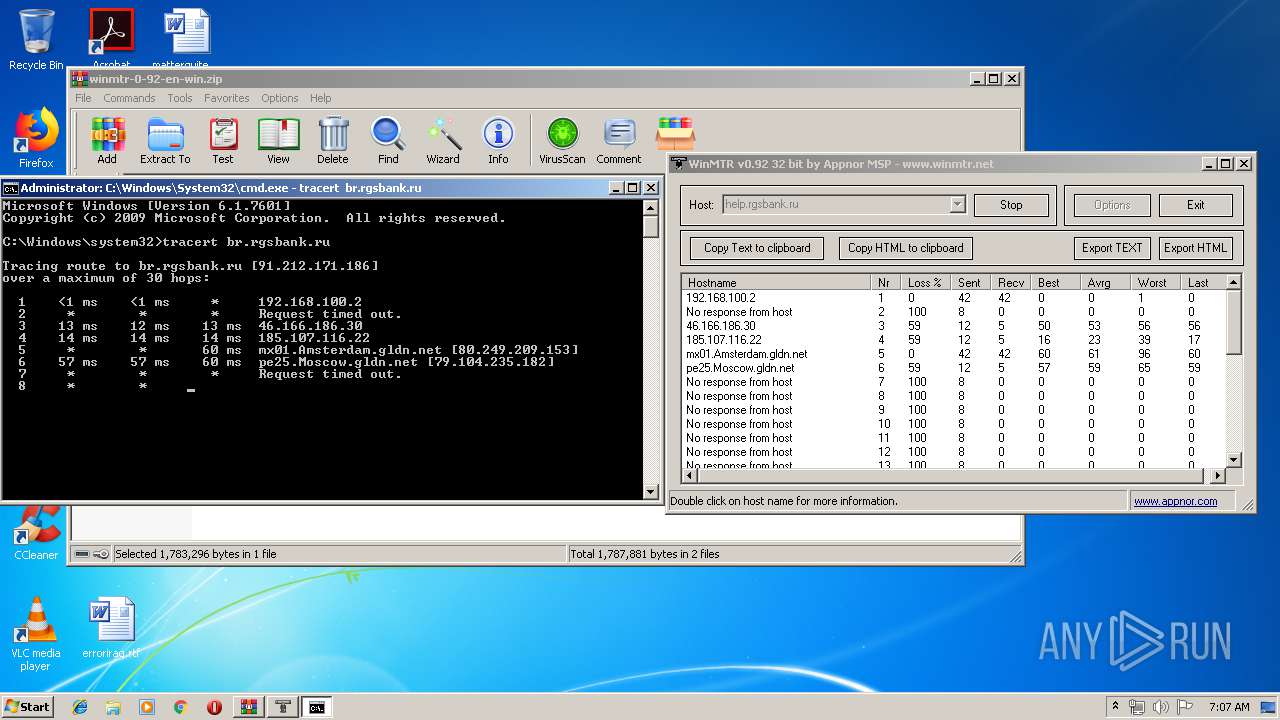Screen dimensions: 1280x720
Task: Open the CCleaner desktop icon
Action: pyautogui.click(x=36, y=534)
